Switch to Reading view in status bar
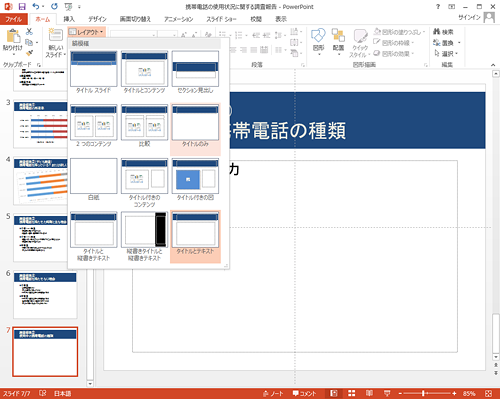The image size is (500, 399). point(369,393)
